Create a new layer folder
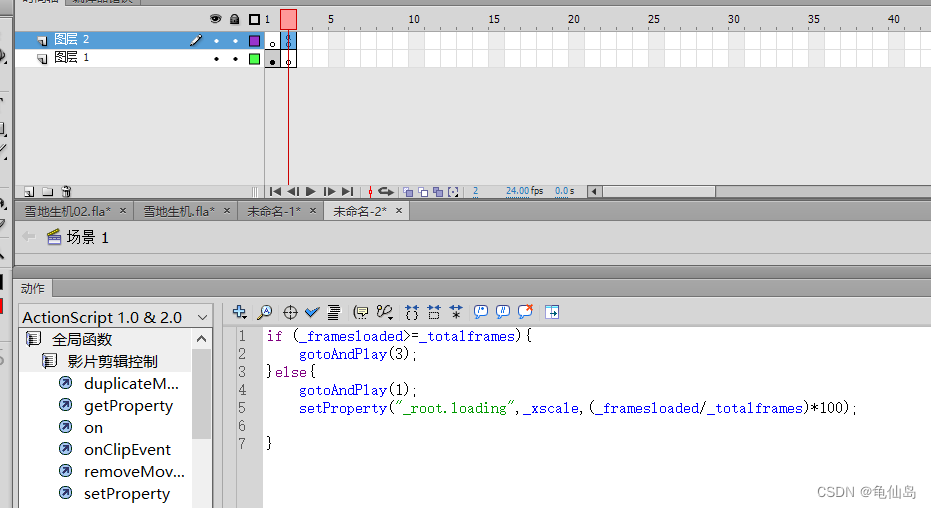 (48, 192)
